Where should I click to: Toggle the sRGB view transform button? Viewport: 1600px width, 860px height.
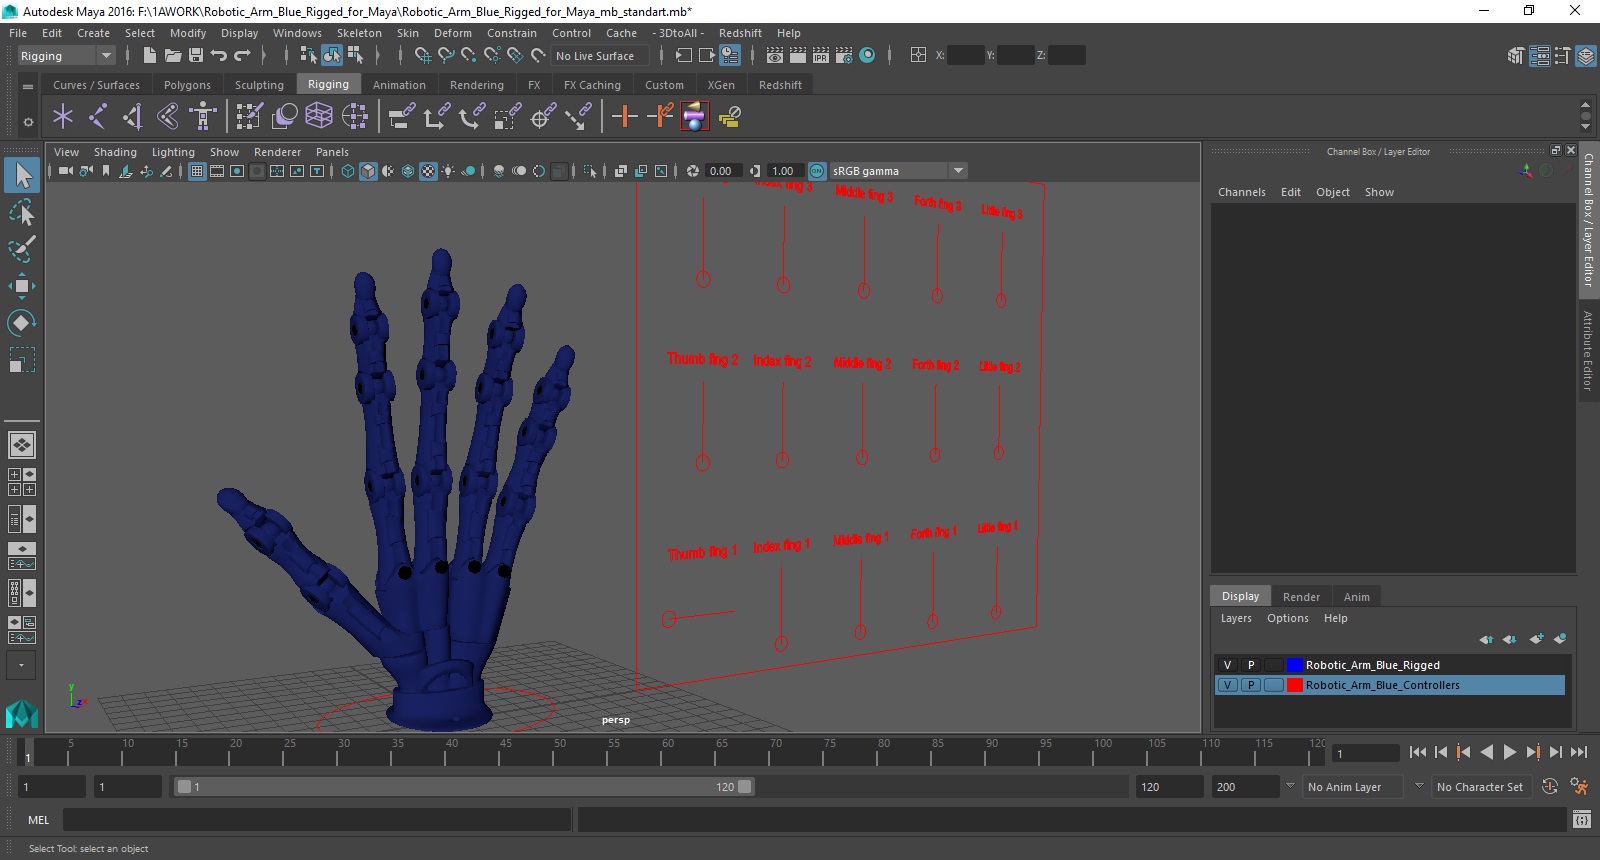[x=817, y=171]
